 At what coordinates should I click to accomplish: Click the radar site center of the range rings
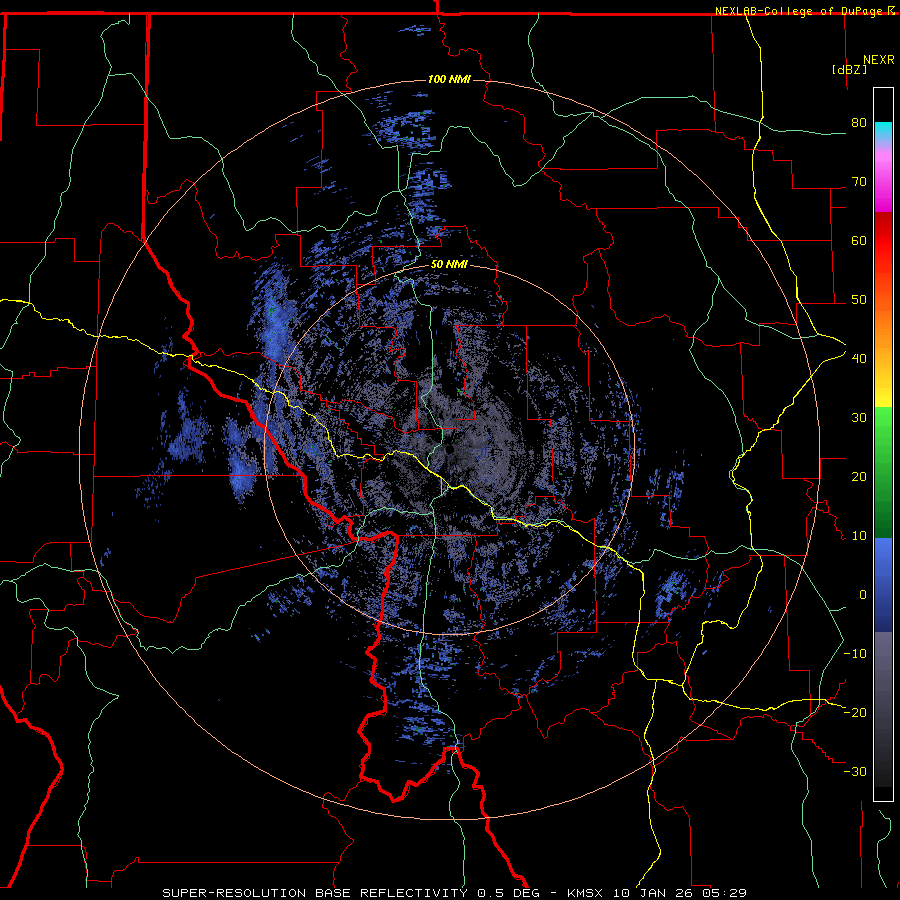pos(449,449)
